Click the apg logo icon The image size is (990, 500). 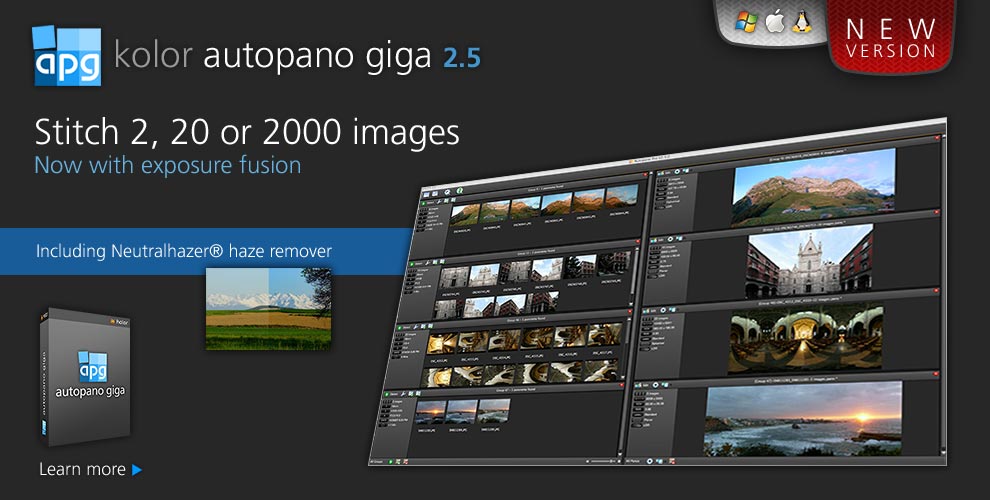click(67, 55)
